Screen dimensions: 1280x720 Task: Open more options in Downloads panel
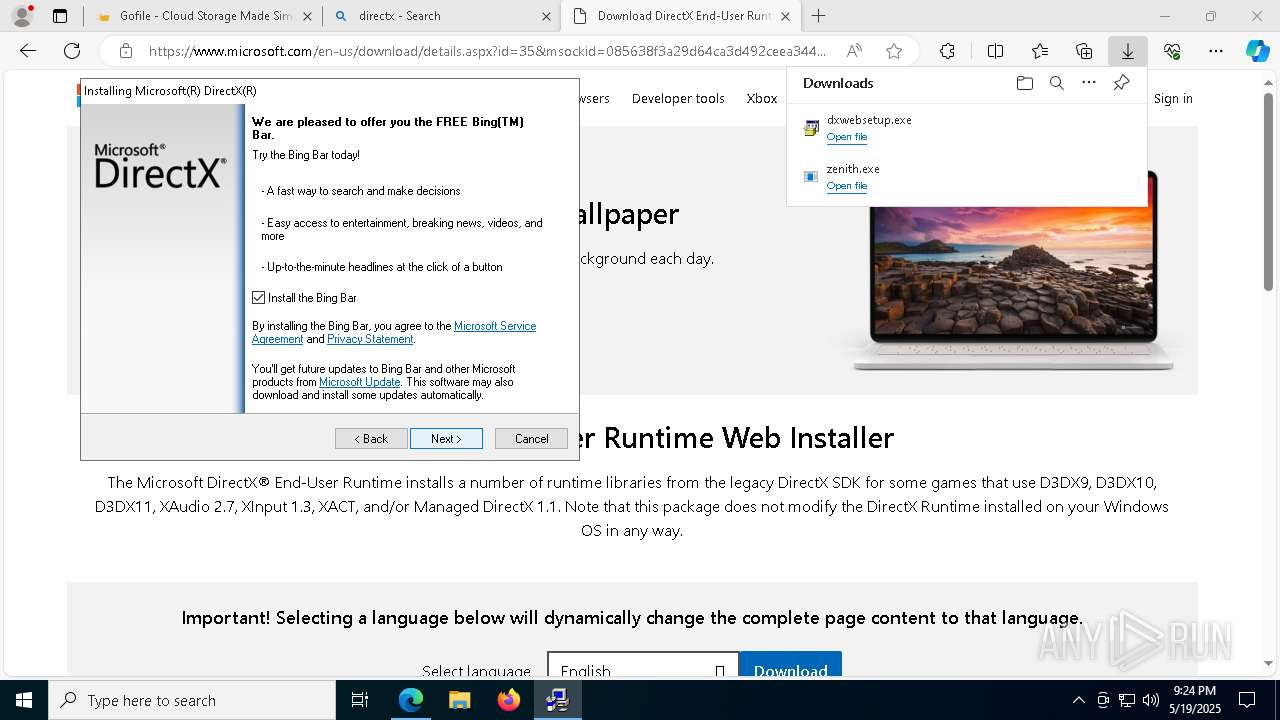click(x=1089, y=83)
